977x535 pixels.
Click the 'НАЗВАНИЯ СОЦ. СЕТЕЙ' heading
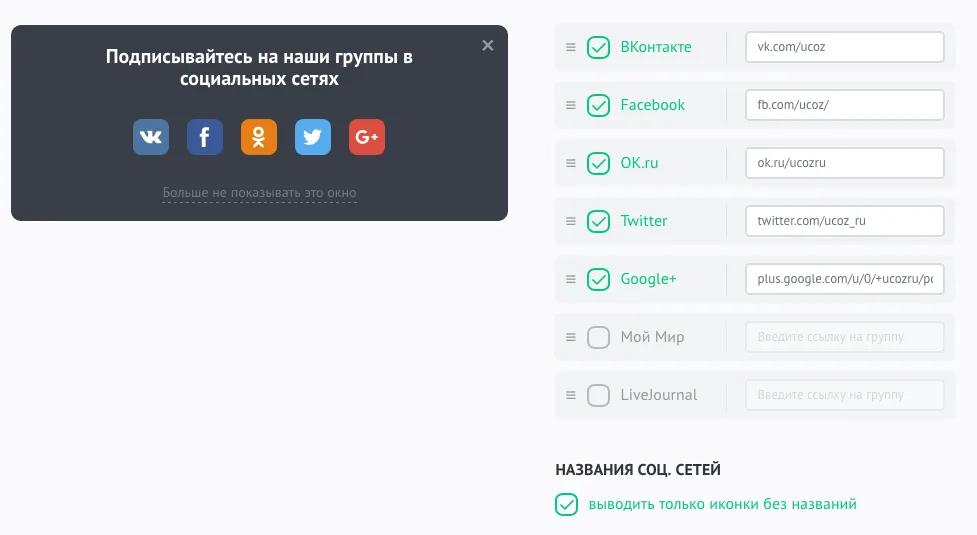[x=638, y=470]
